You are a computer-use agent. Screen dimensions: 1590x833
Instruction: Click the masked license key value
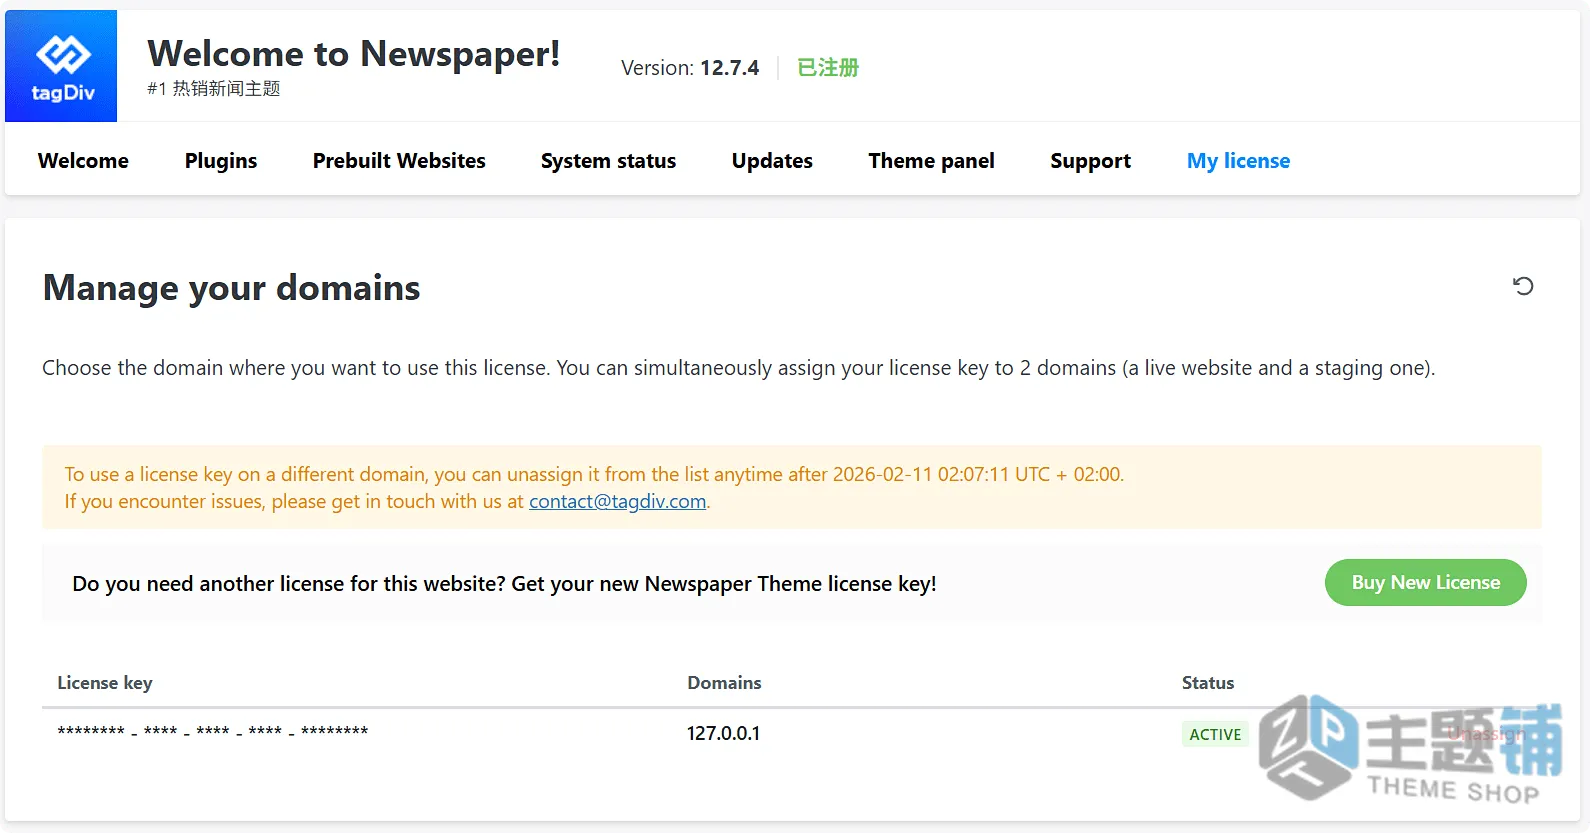coord(213,732)
